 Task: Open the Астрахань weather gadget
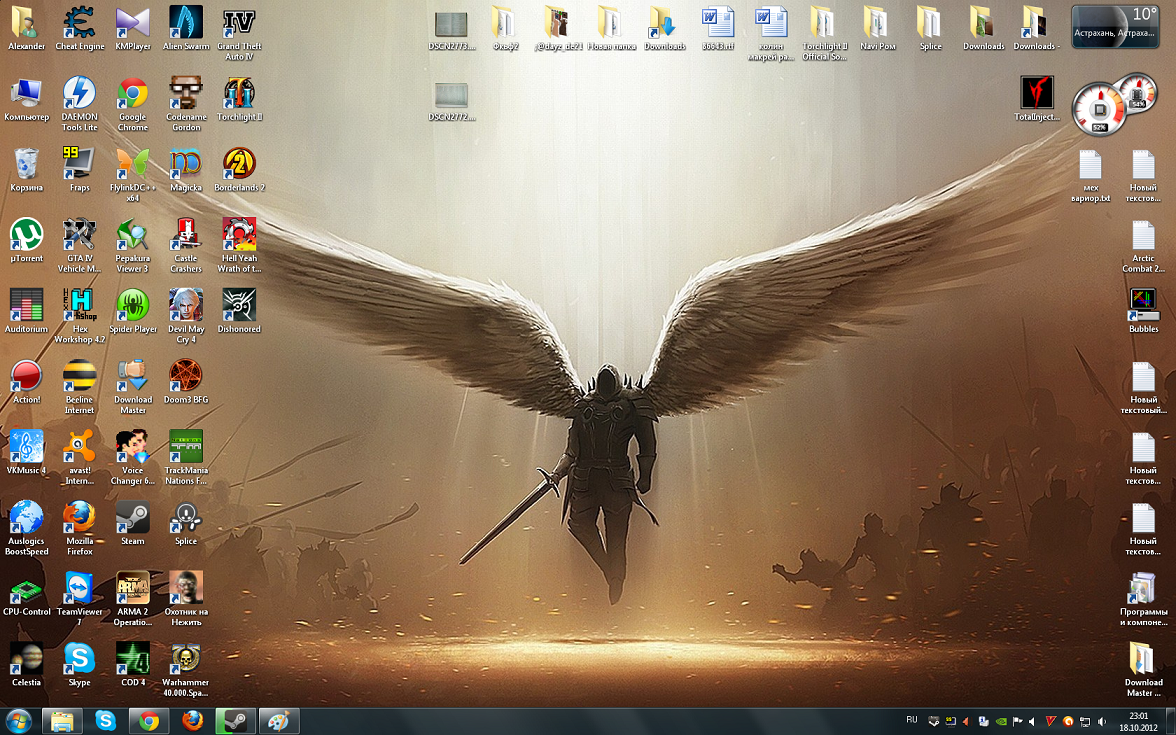(x=1114, y=26)
